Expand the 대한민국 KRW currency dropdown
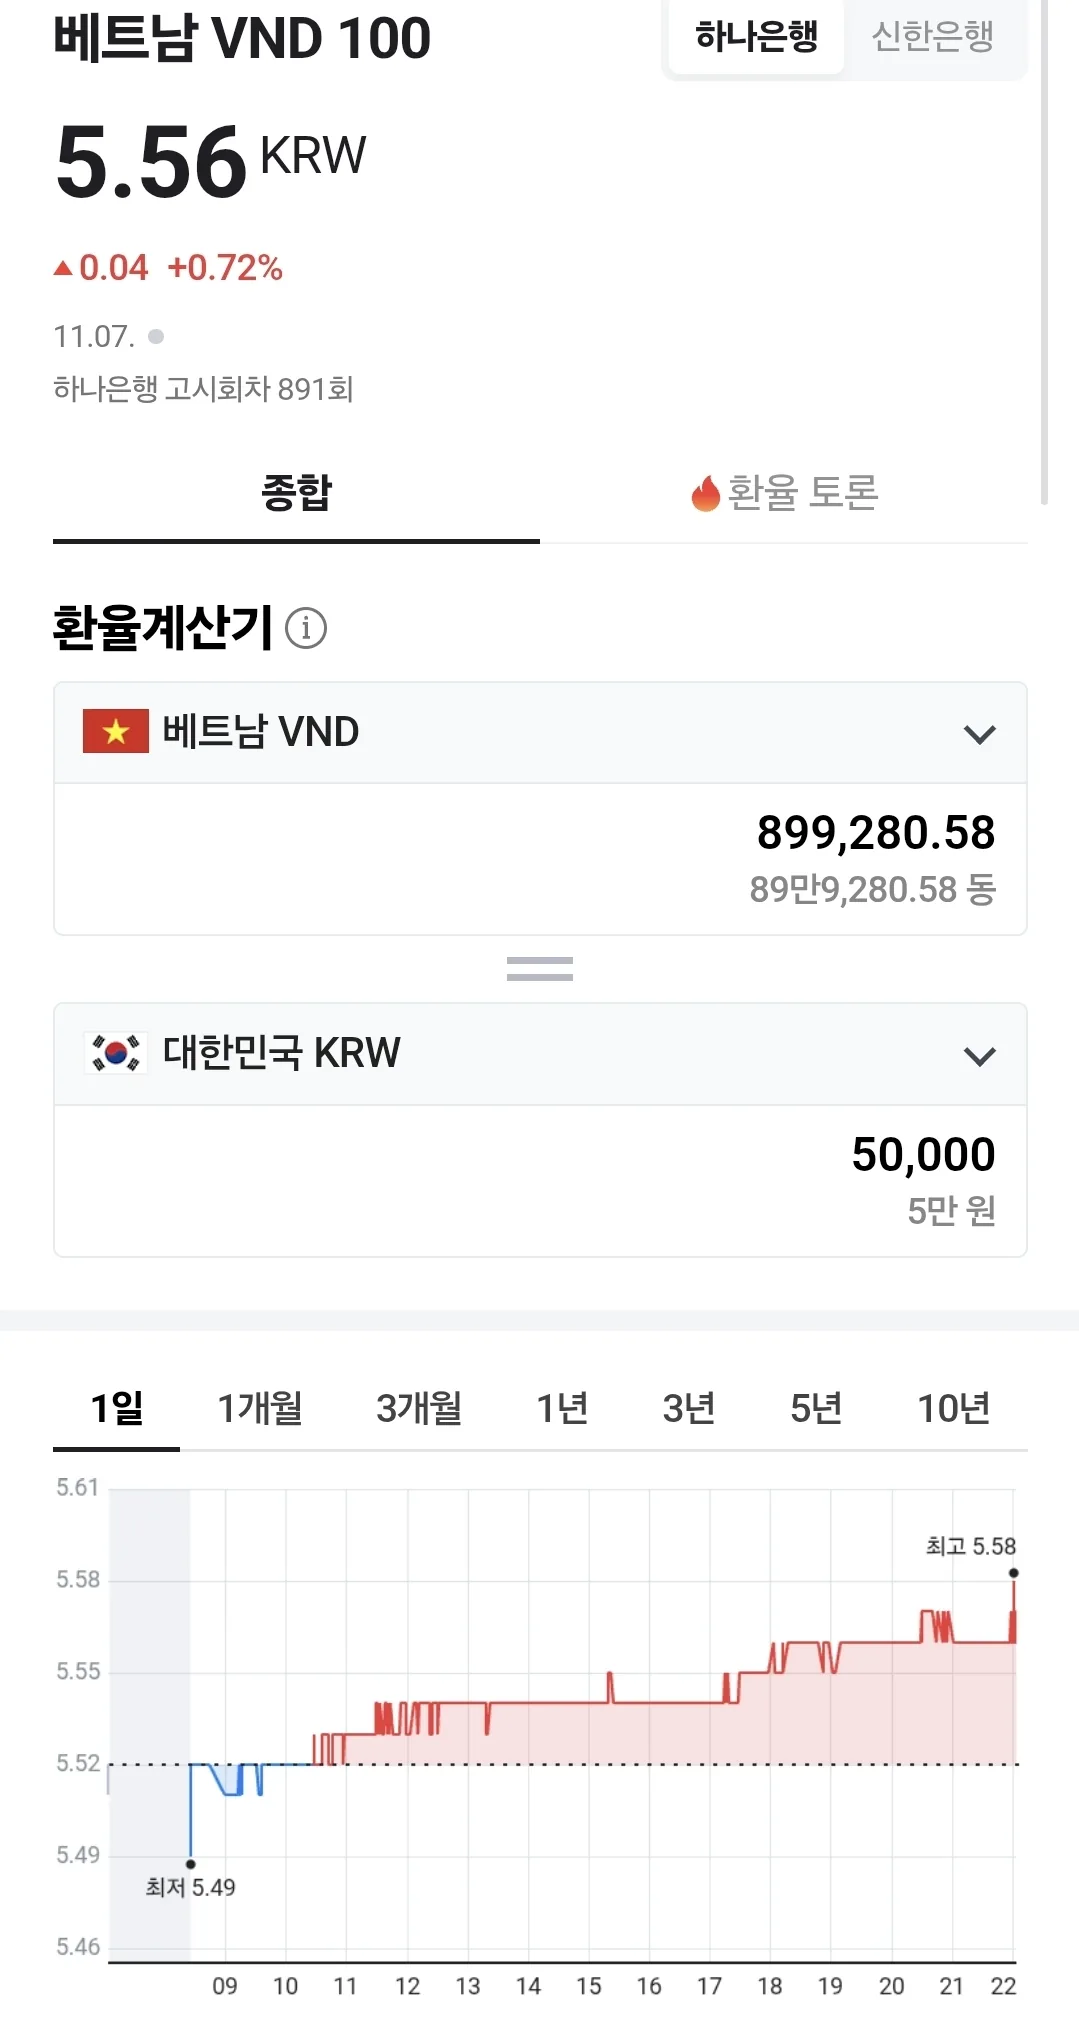Screen dimensions: 1079x2018 [x=979, y=1056]
